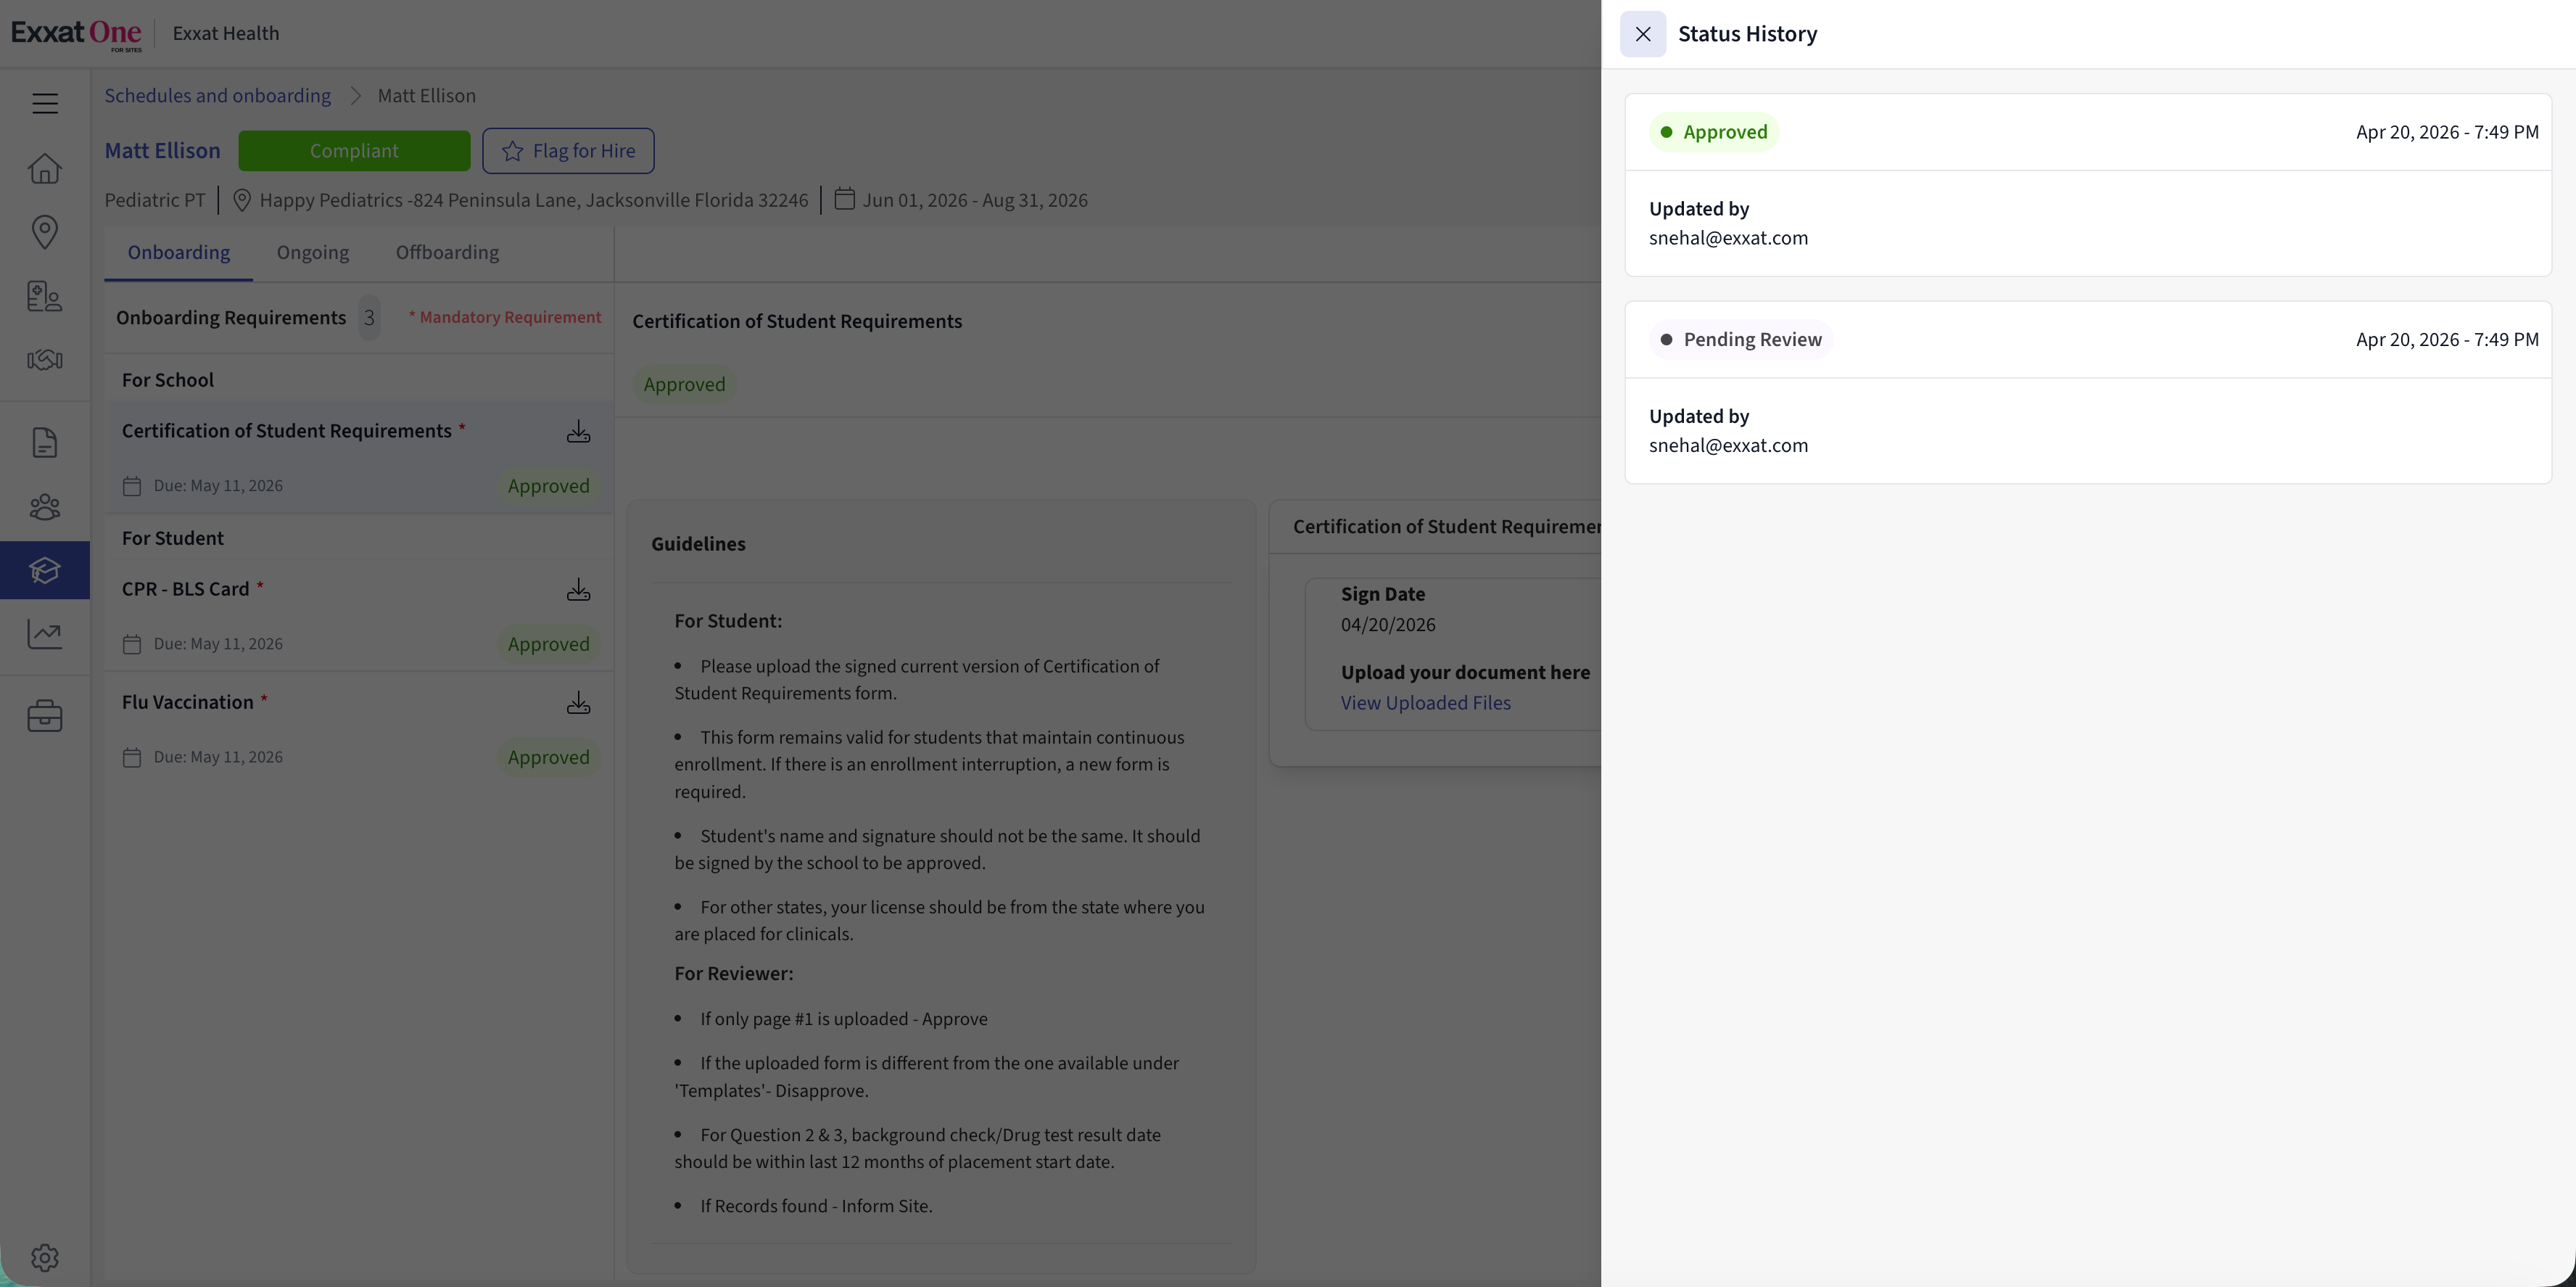Open Schedules and onboarding breadcrumb link

pos(218,96)
